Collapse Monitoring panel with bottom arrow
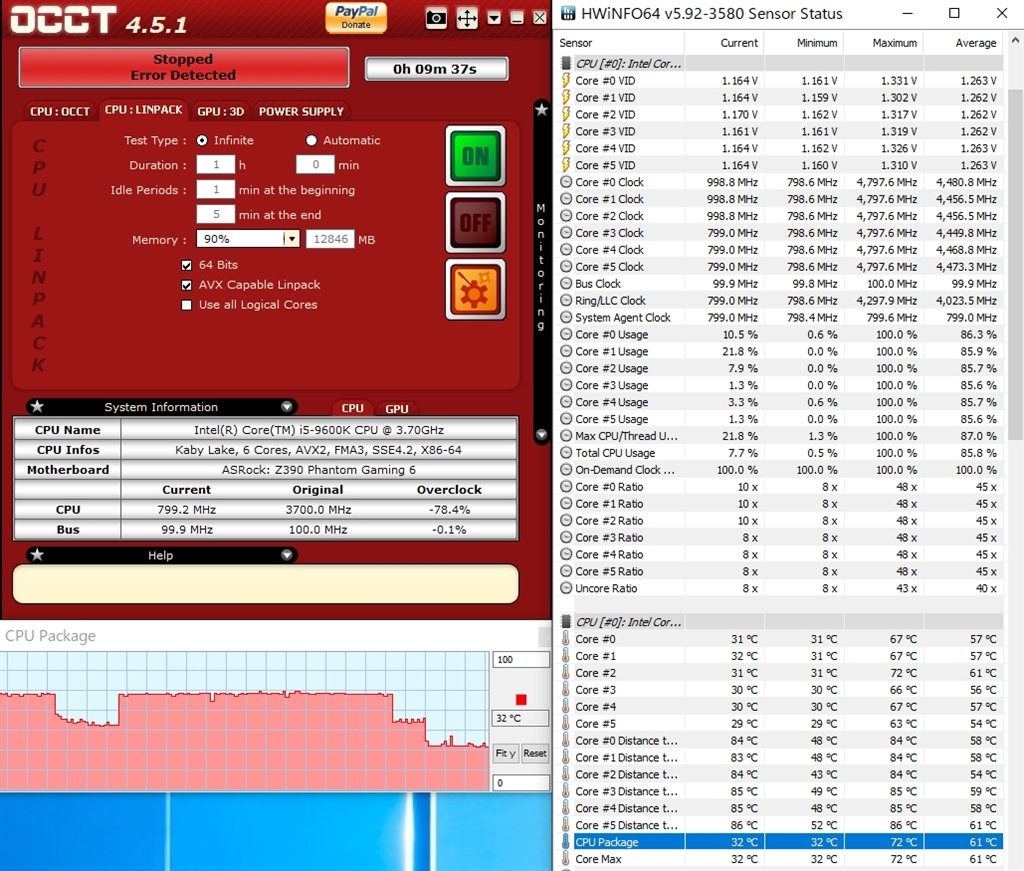This screenshot has height=871, width=1024. pos(541,434)
